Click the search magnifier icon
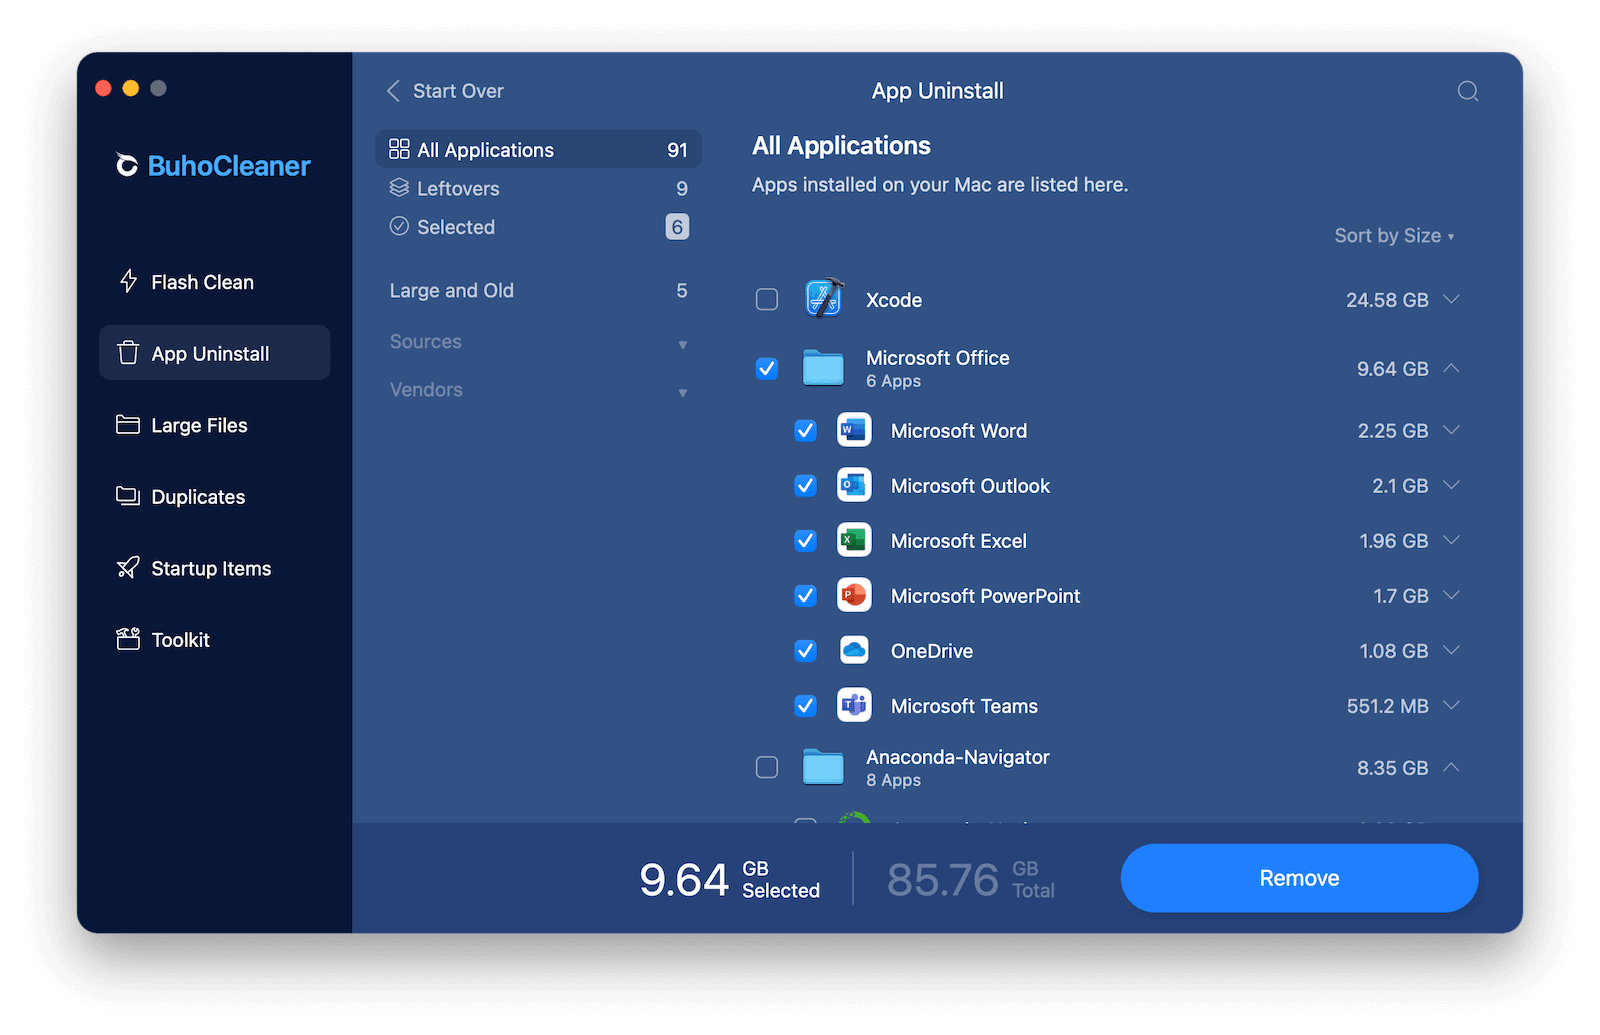The width and height of the screenshot is (1600, 1035). point(1467,91)
